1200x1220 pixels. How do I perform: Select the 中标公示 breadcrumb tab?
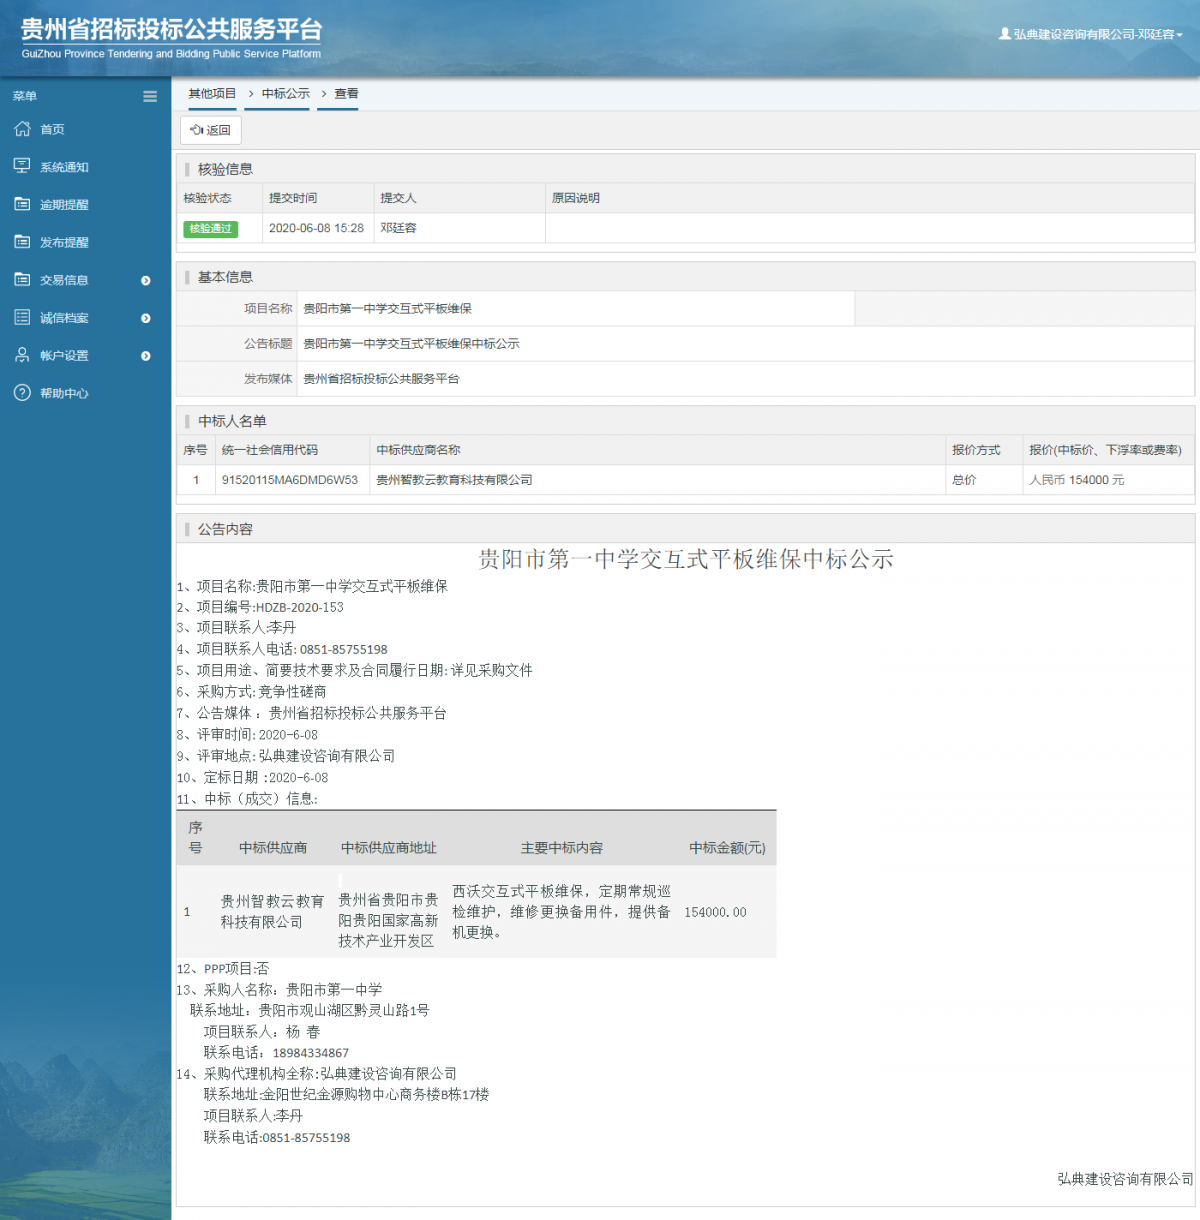point(286,94)
